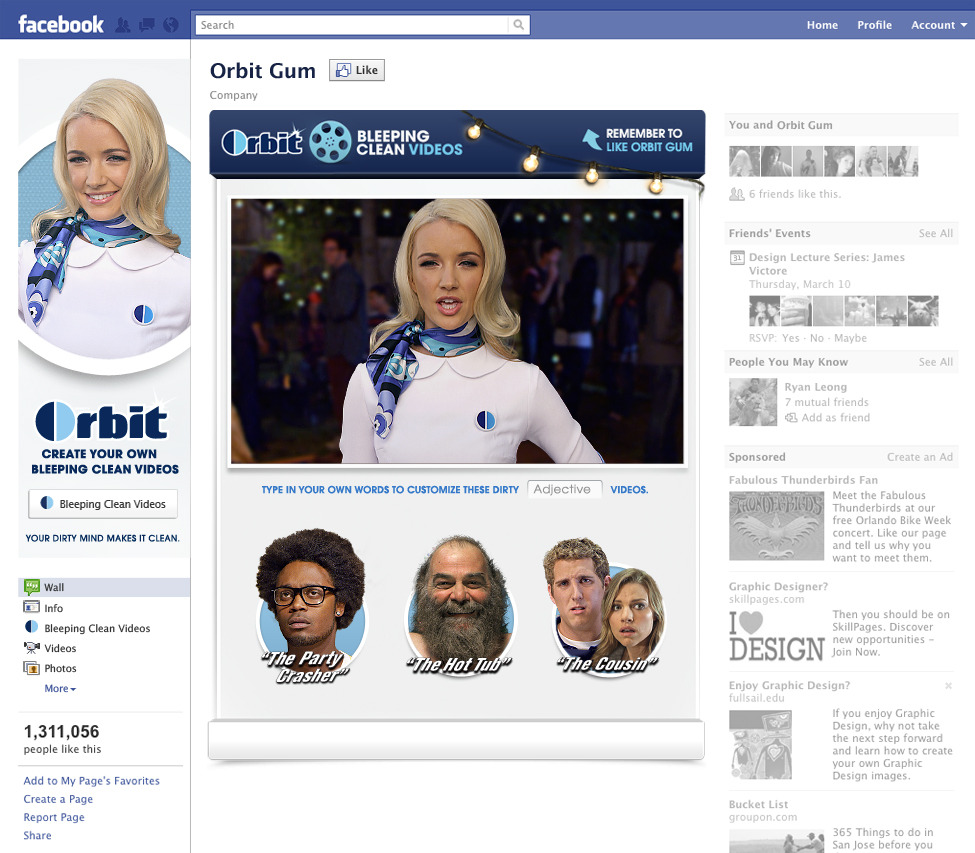This screenshot has height=853, width=975.
Task: RSVP No to the event
Action: pos(816,338)
